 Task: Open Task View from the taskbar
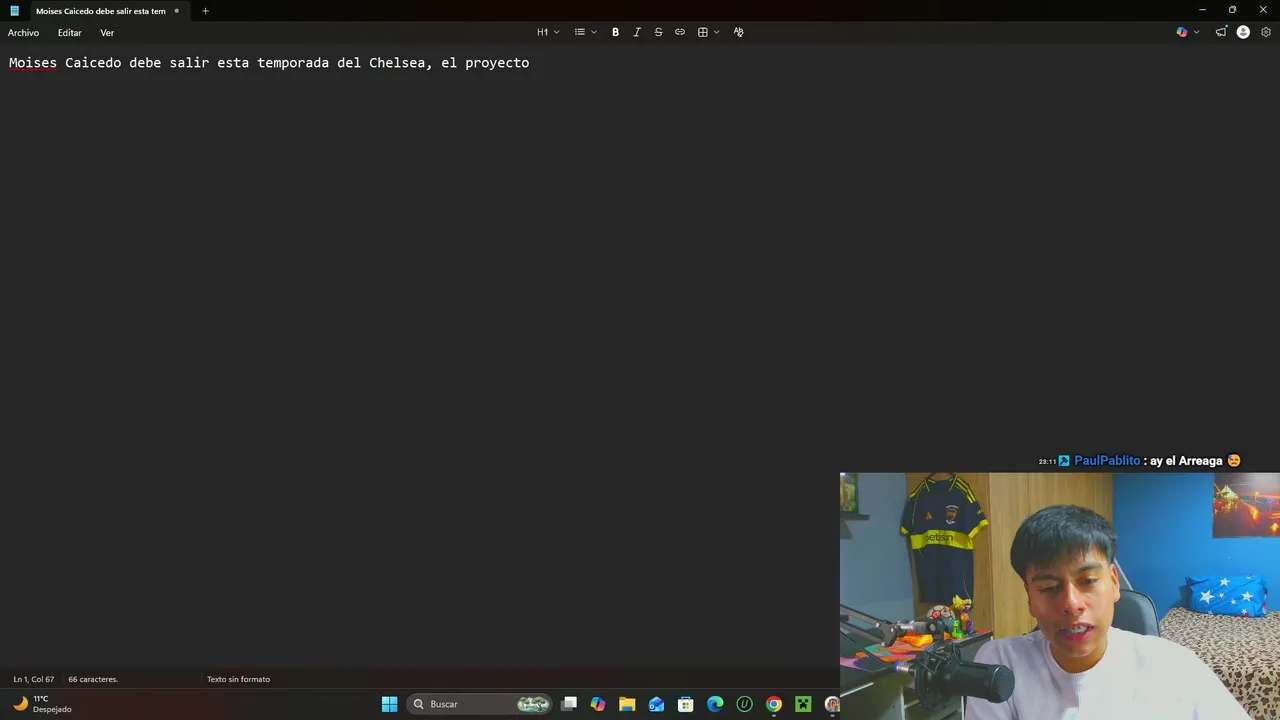point(569,704)
